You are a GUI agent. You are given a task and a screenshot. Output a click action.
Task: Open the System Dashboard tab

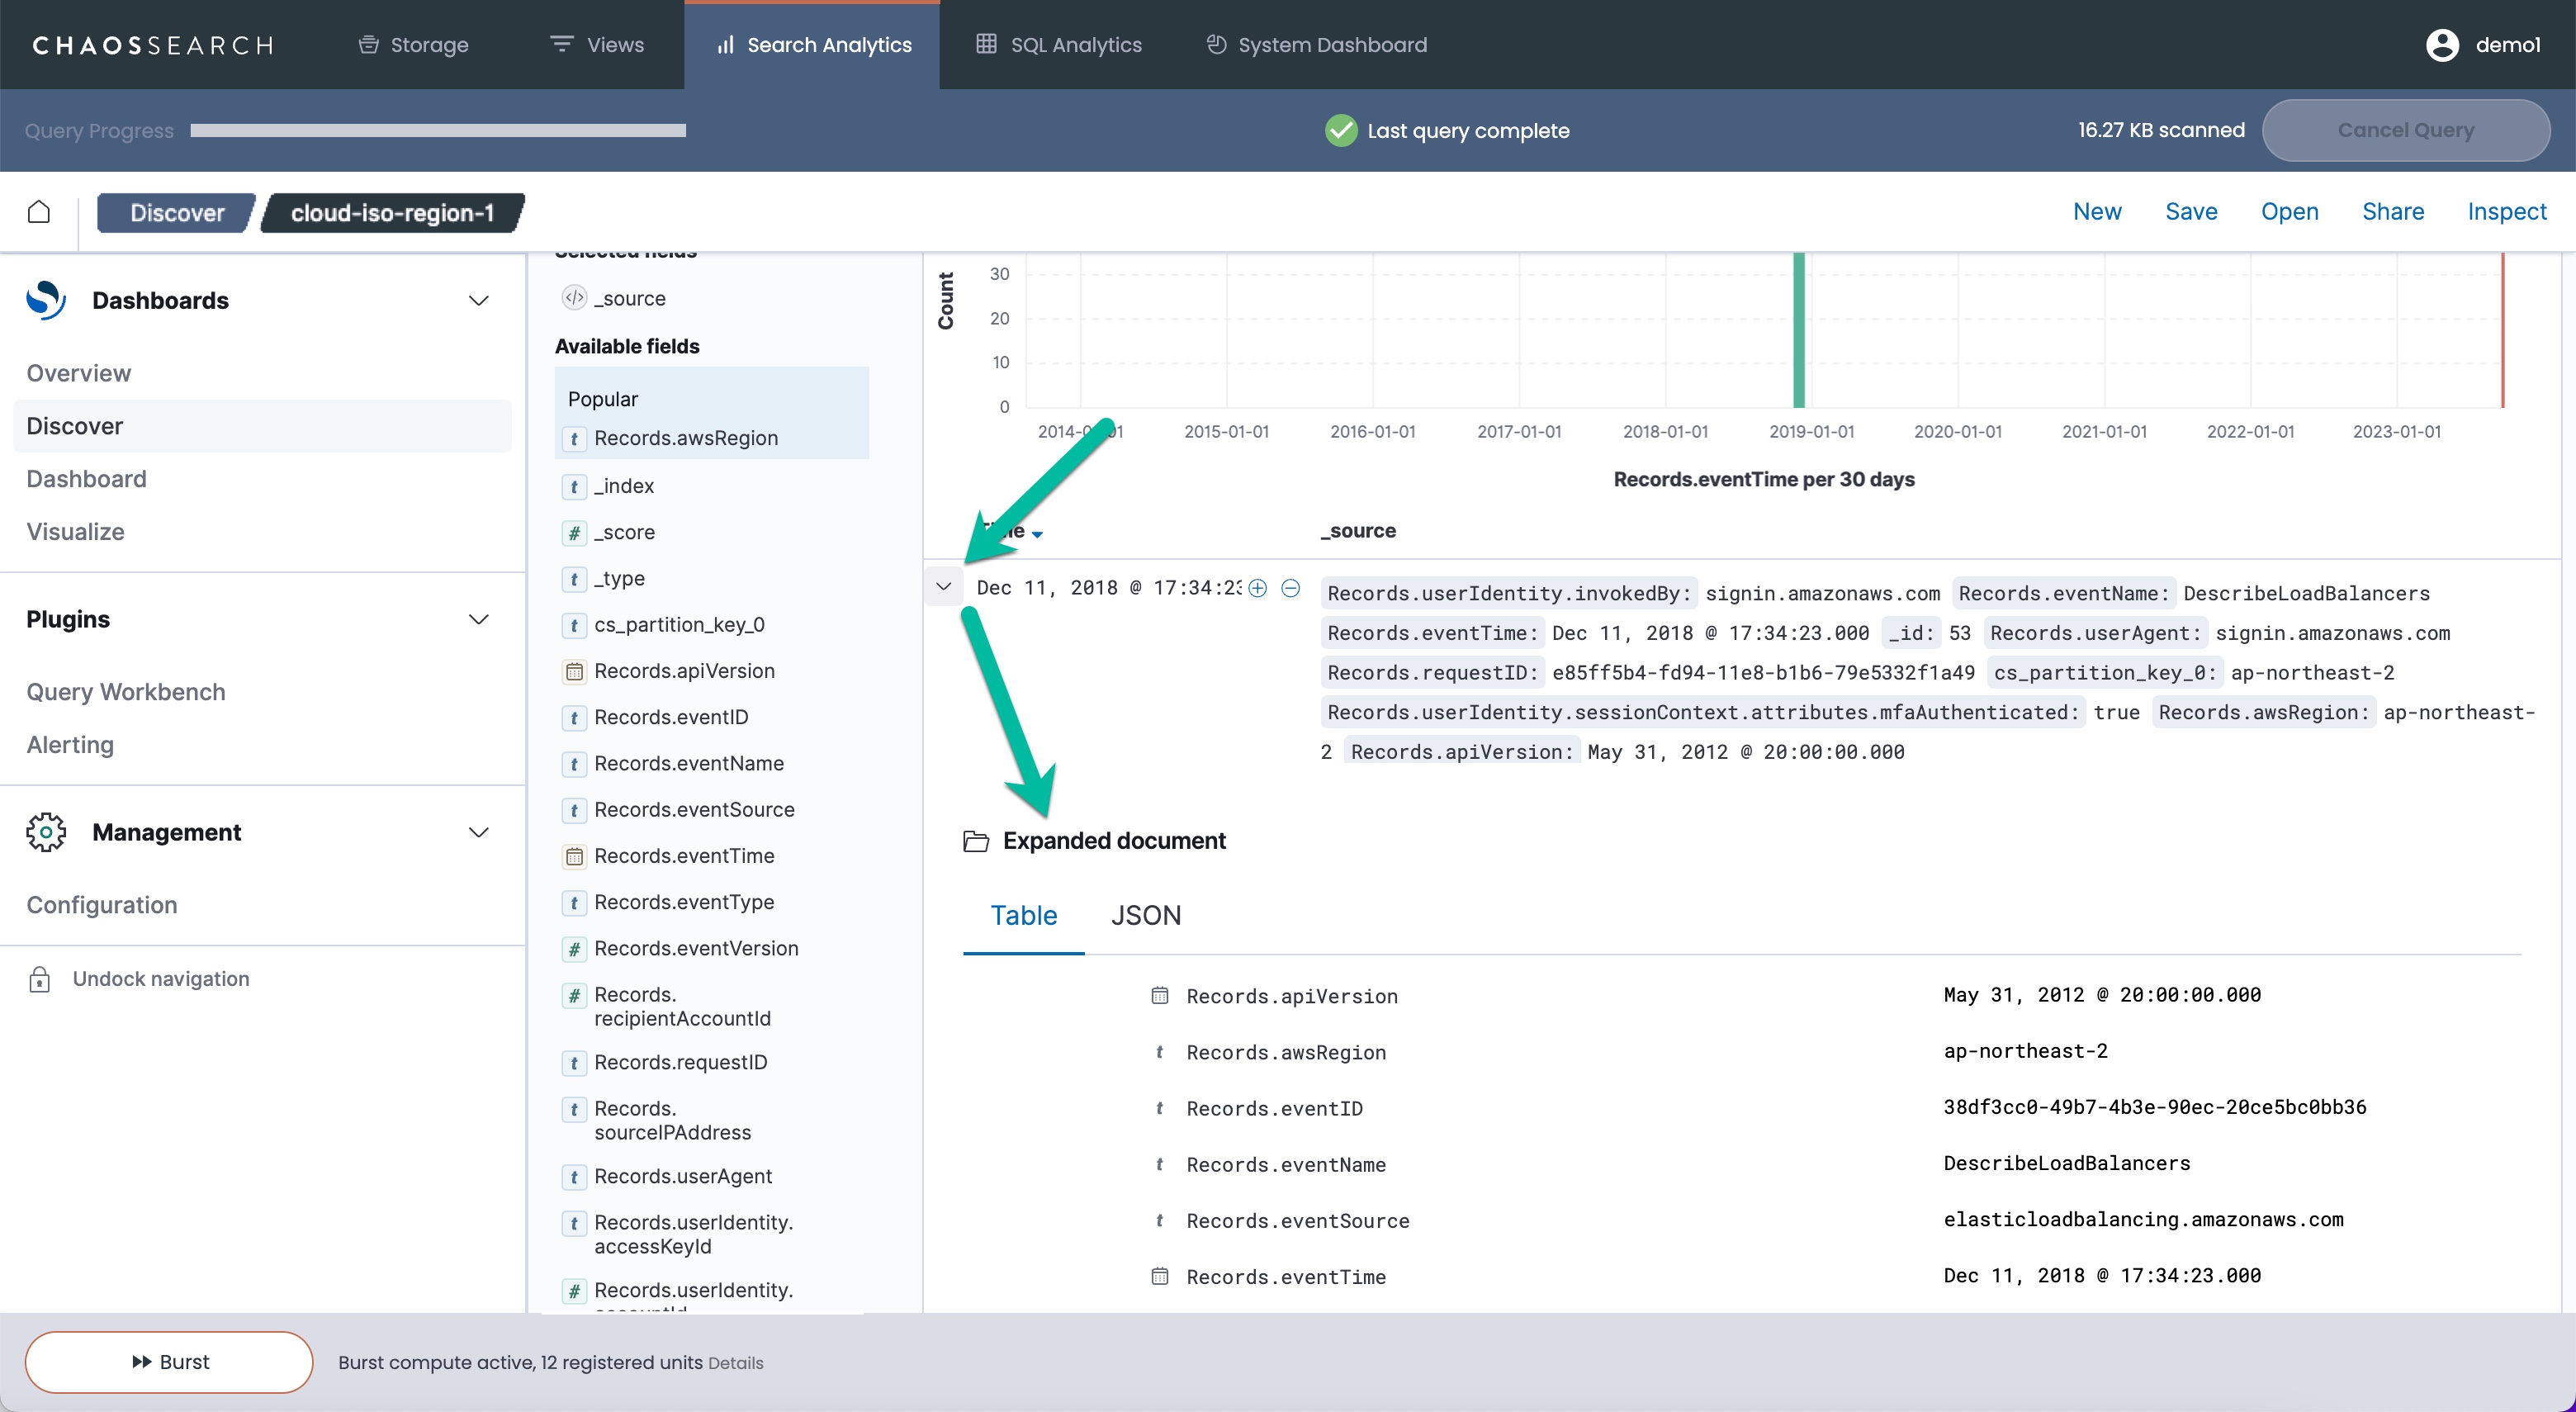(x=1316, y=45)
